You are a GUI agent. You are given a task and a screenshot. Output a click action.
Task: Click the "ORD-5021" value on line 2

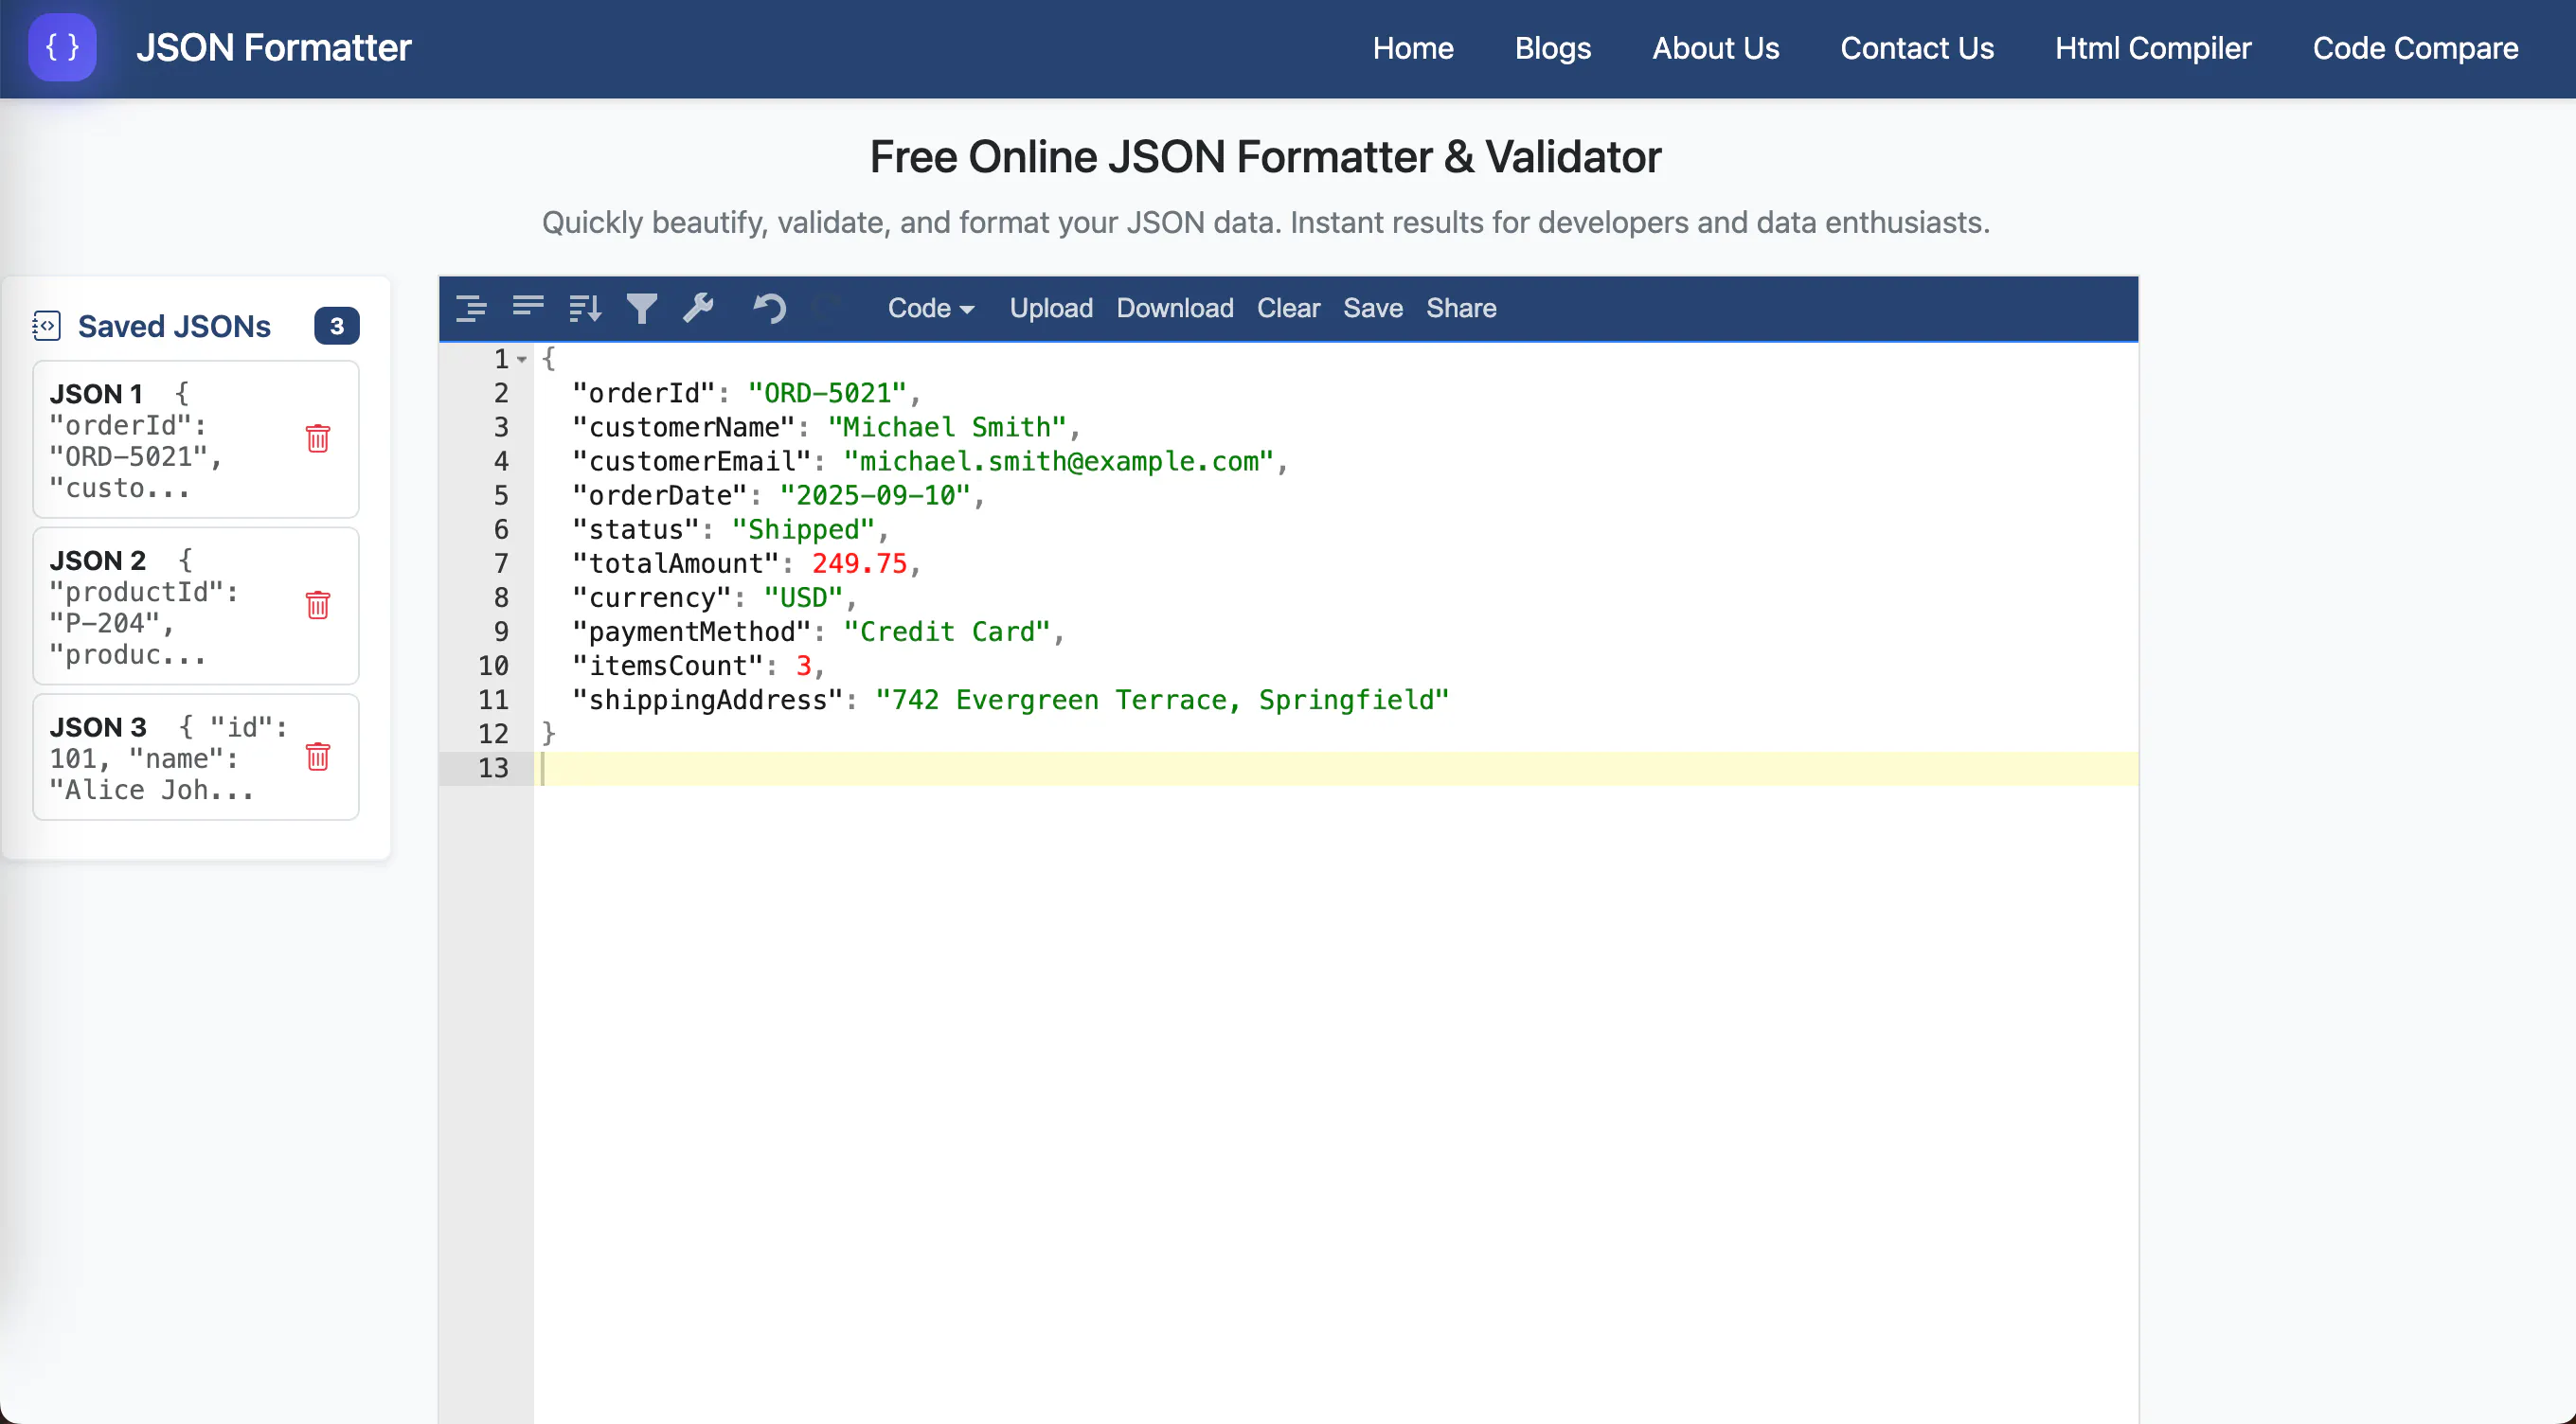point(826,393)
